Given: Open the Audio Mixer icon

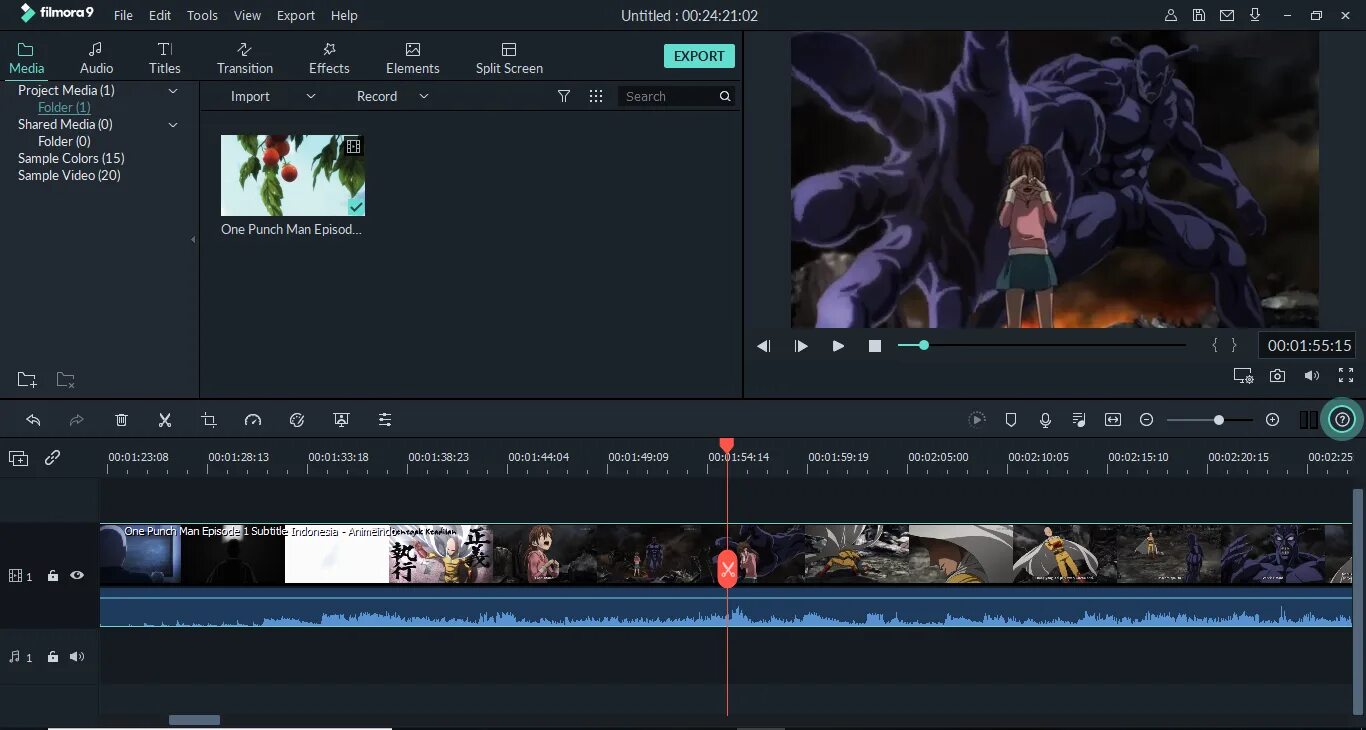Looking at the screenshot, I should click(1079, 420).
